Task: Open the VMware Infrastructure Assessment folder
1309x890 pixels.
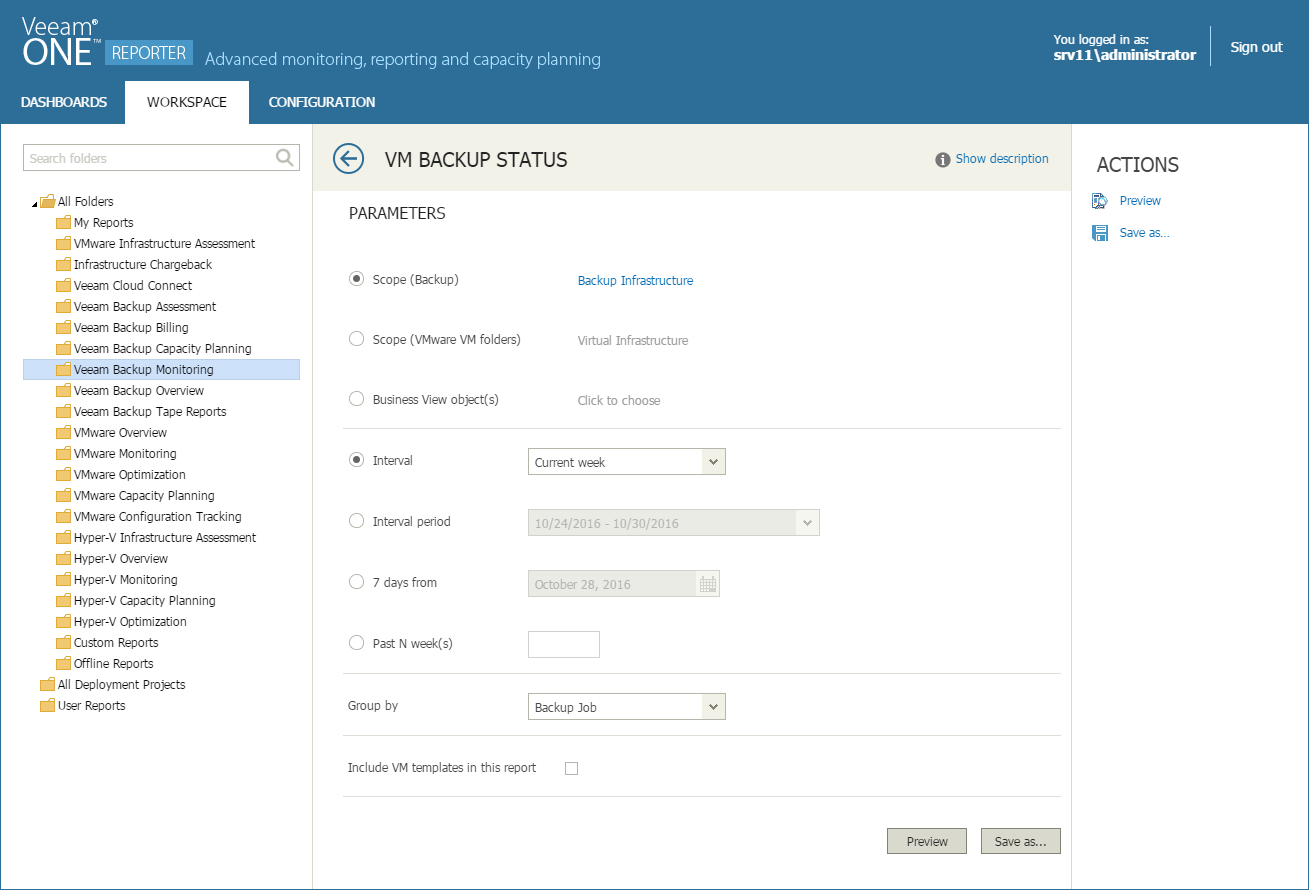Action: pyautogui.click(x=164, y=243)
